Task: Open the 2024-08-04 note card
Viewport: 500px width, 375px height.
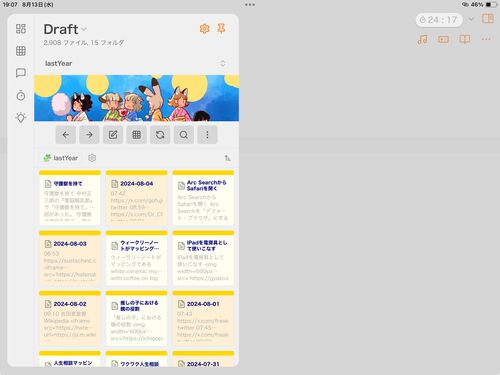Action: pos(136,198)
